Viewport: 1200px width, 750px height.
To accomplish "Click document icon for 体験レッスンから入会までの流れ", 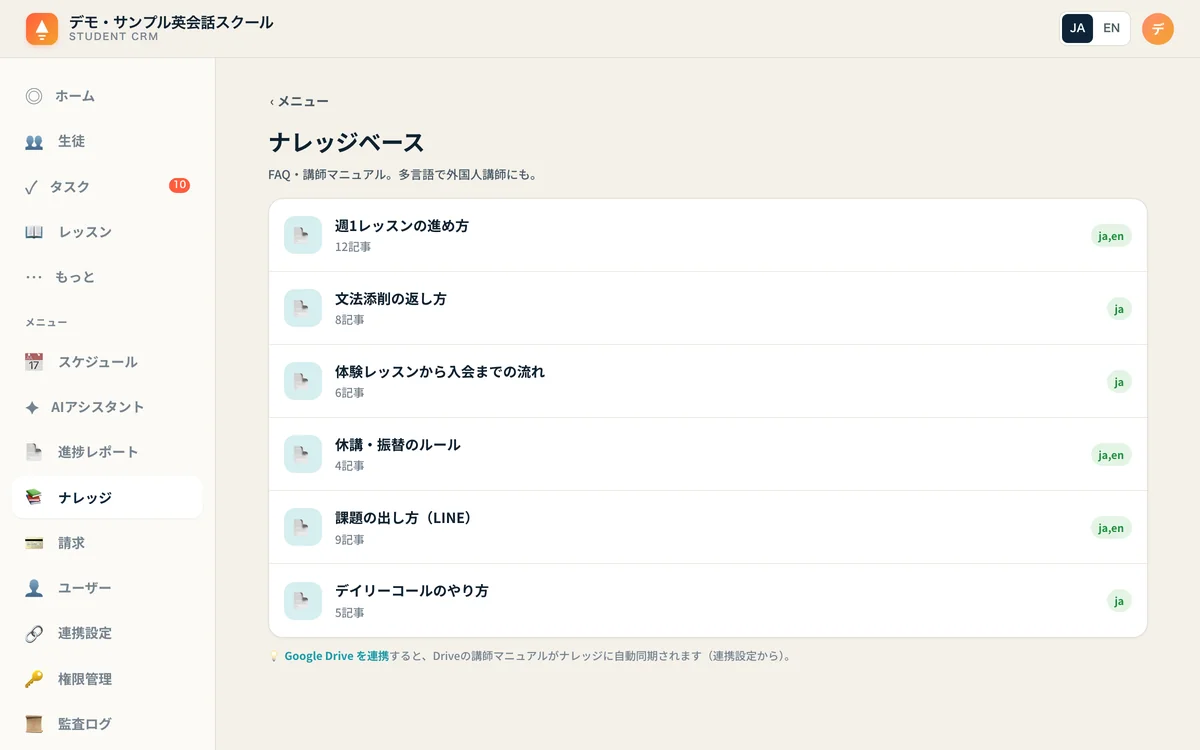I will click(303, 381).
